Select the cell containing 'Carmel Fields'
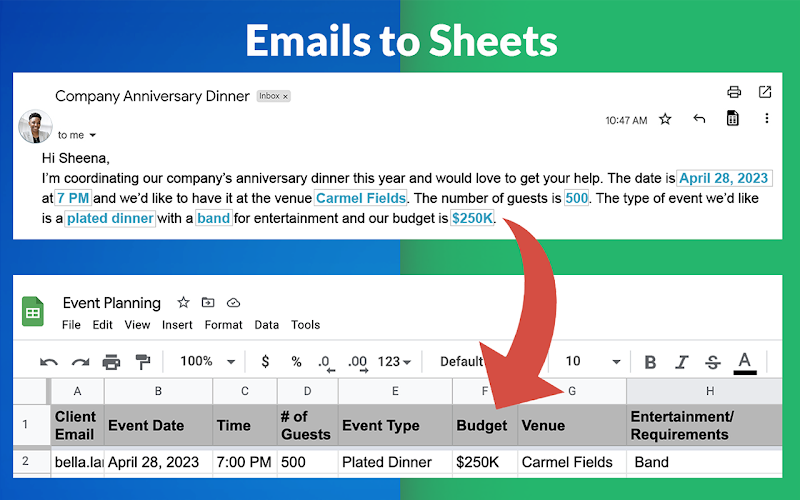The image size is (800, 500). click(572, 462)
